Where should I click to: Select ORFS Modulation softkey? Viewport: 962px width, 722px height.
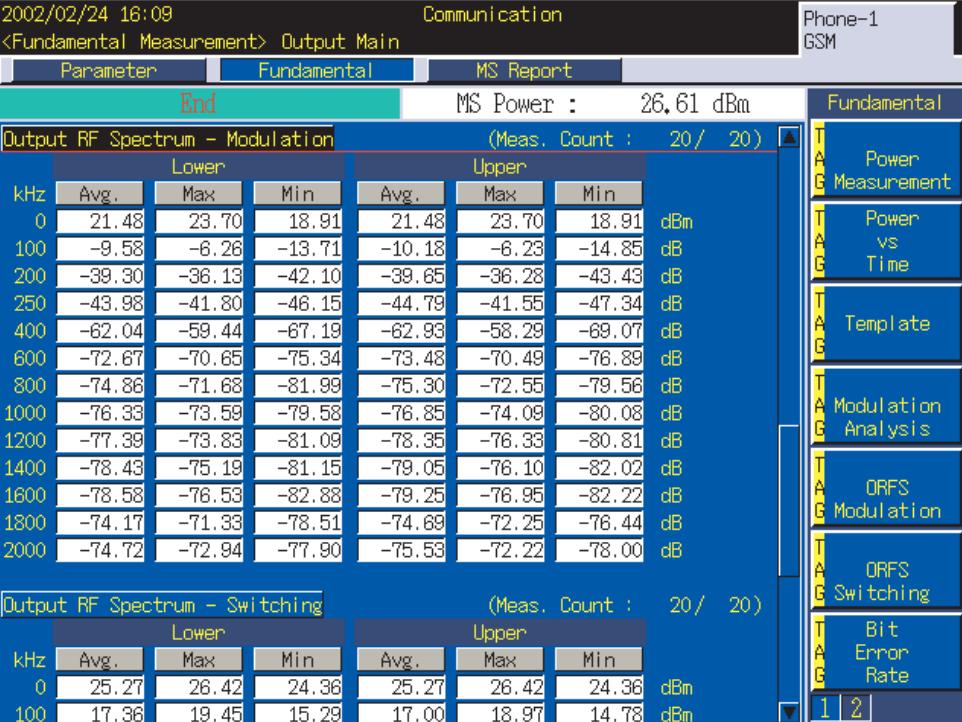[x=886, y=488]
